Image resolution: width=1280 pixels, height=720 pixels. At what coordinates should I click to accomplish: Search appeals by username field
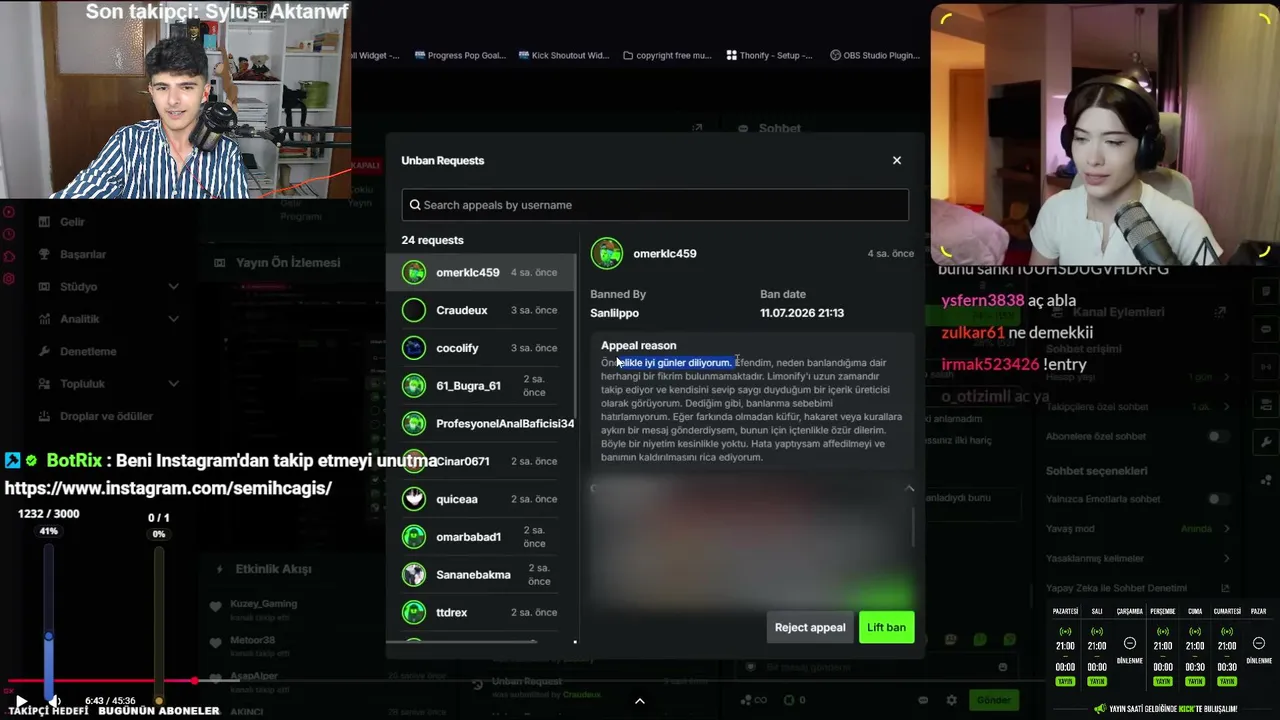pyautogui.click(x=655, y=205)
